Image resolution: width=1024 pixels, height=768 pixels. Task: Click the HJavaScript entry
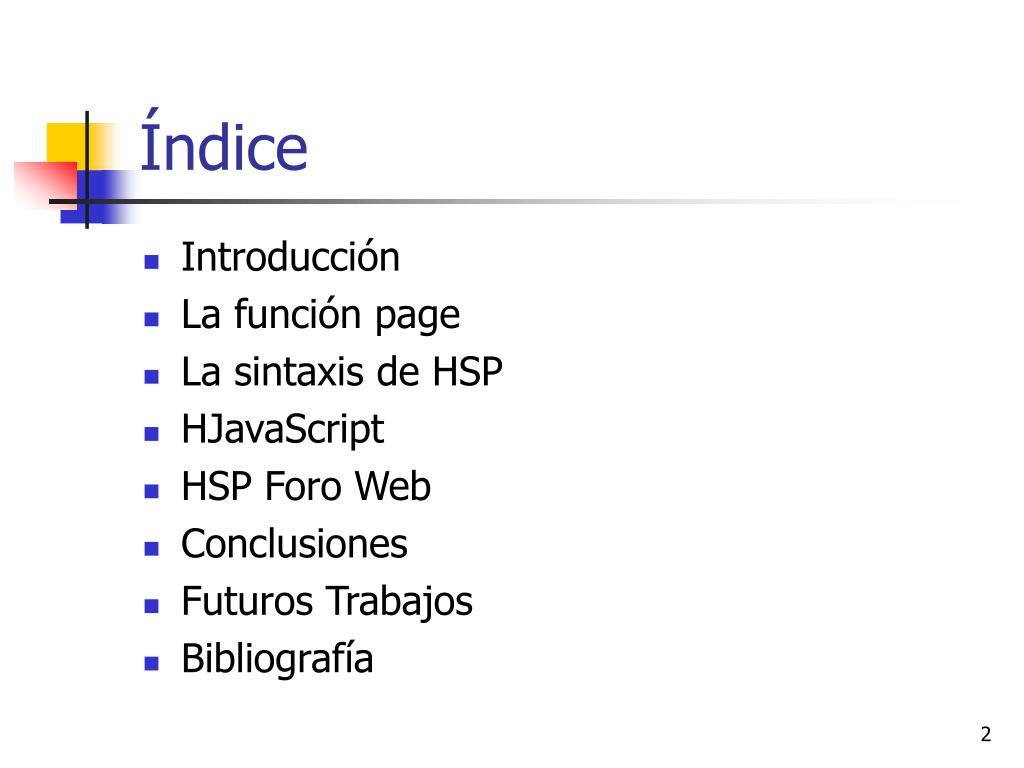[x=282, y=430]
